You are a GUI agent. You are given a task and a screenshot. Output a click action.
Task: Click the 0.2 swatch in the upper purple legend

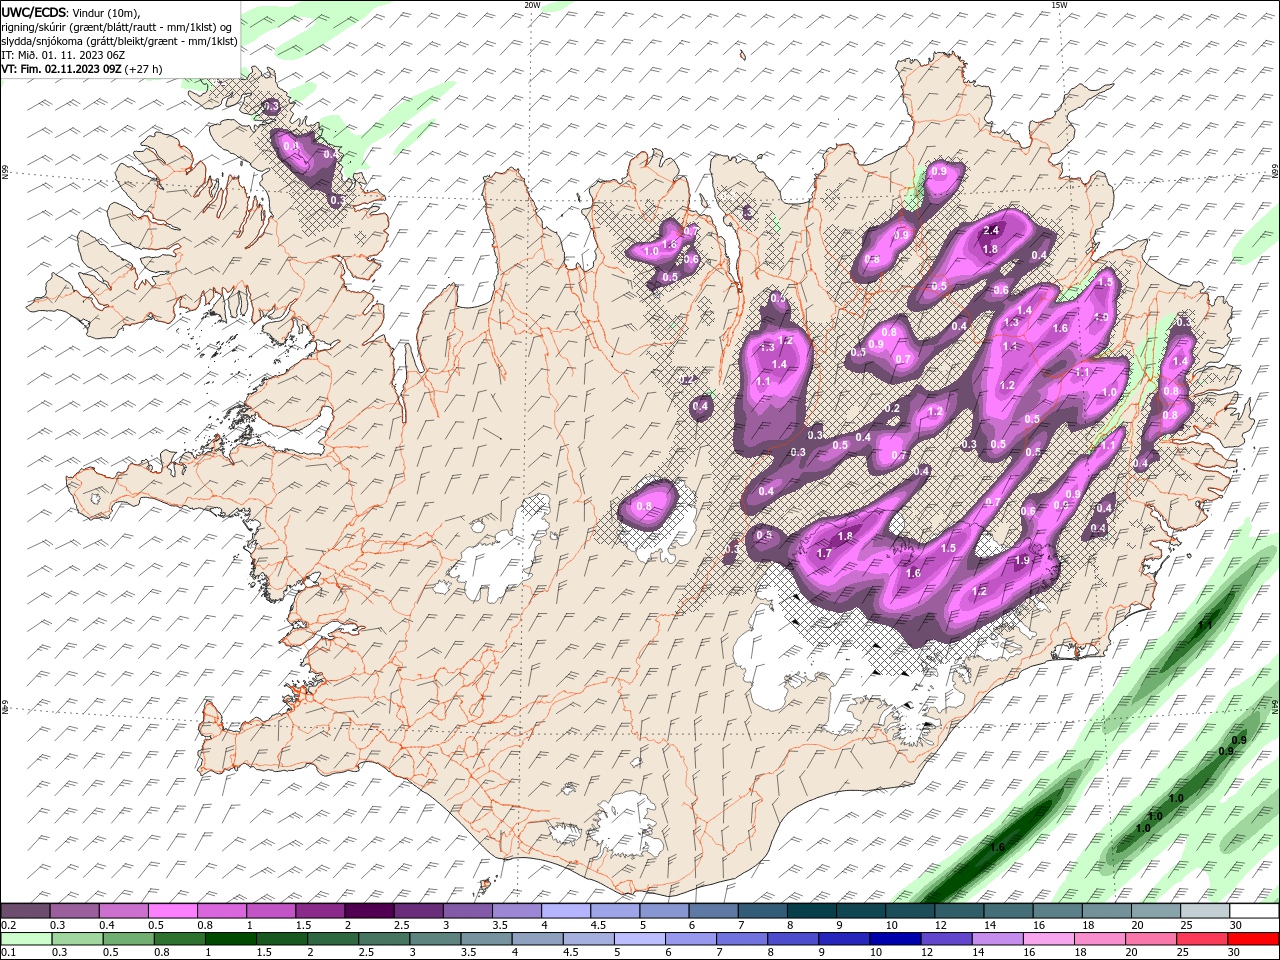25,911
